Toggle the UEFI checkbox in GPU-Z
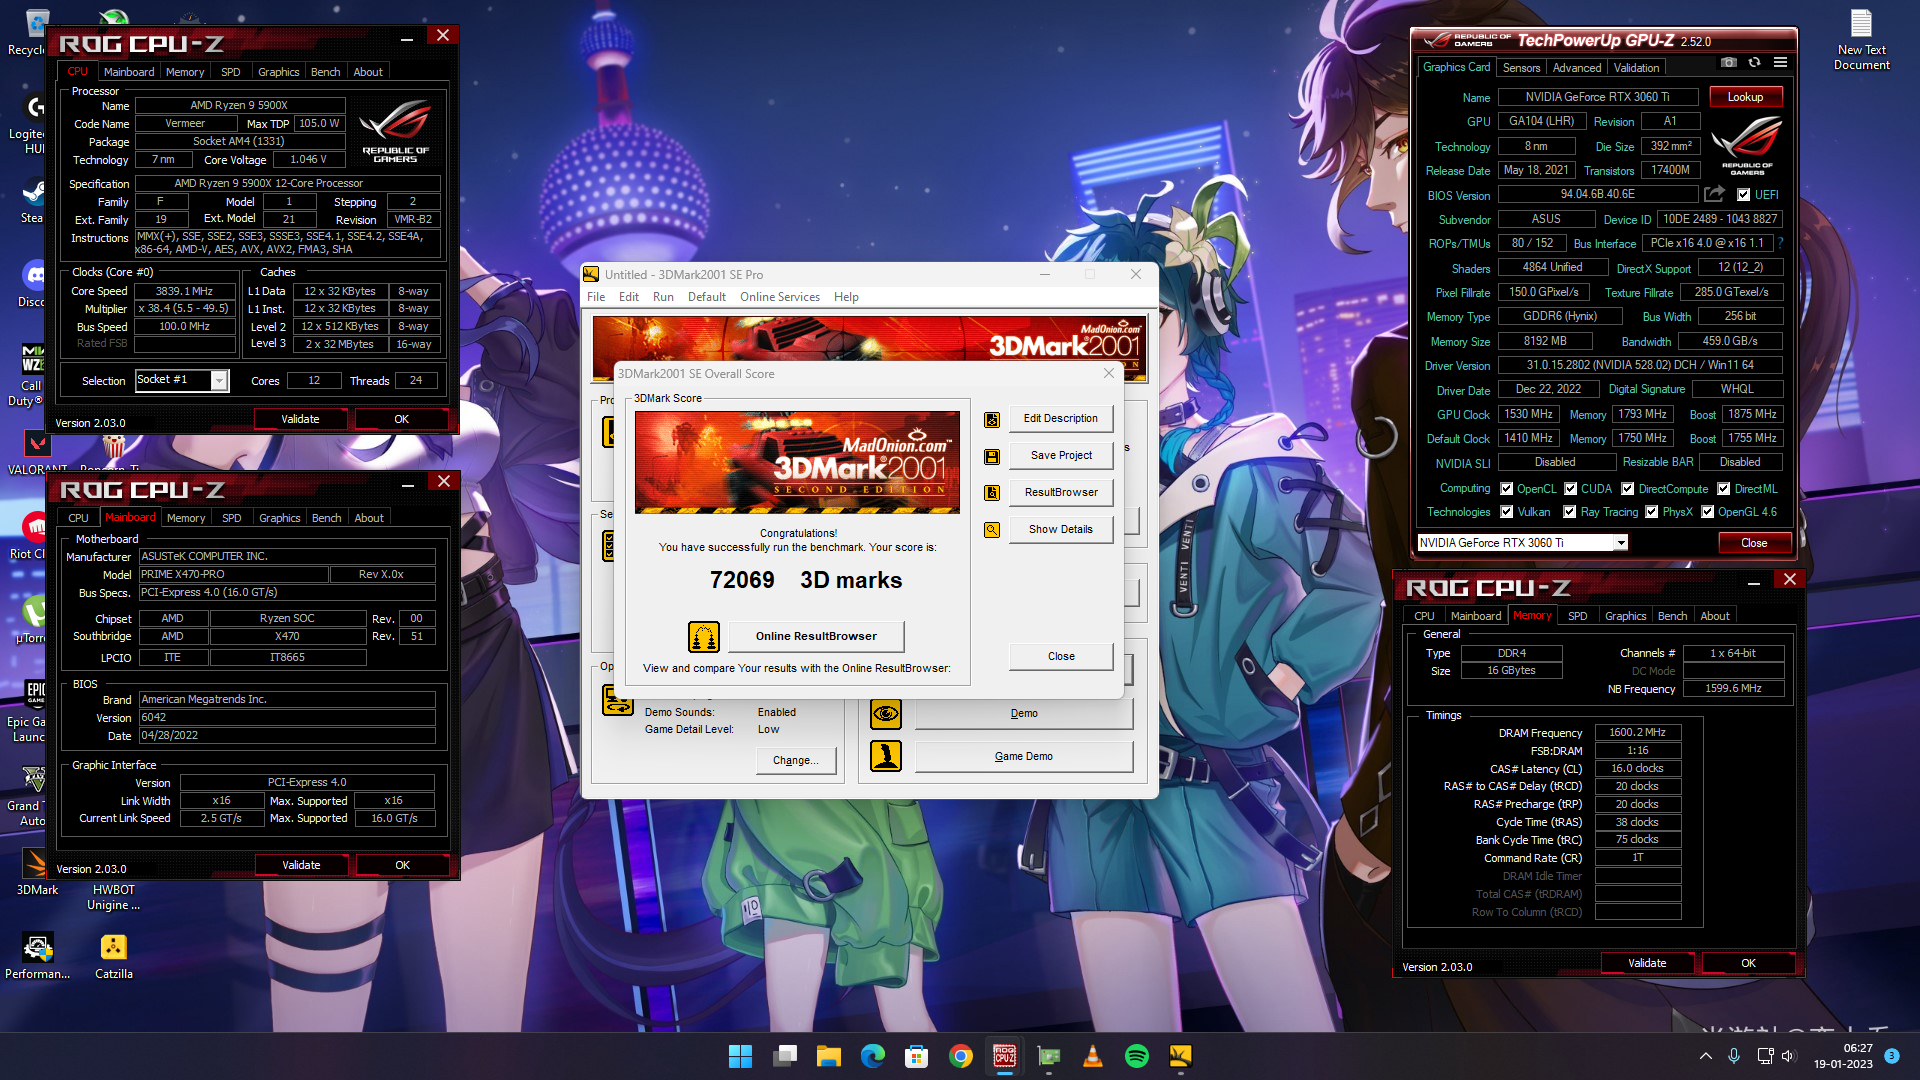The image size is (1920, 1080). click(x=1744, y=195)
